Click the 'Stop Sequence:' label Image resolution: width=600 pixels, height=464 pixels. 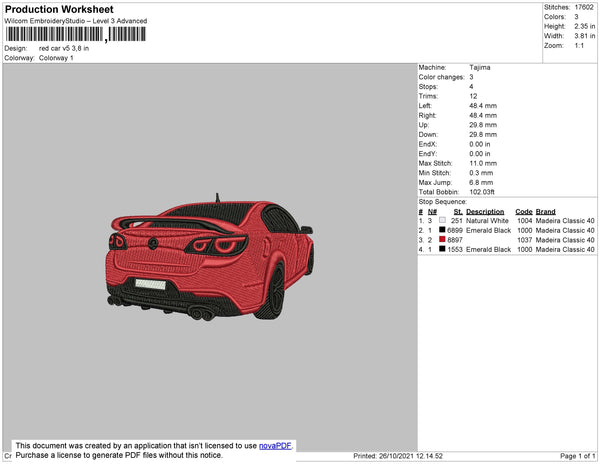click(x=443, y=202)
